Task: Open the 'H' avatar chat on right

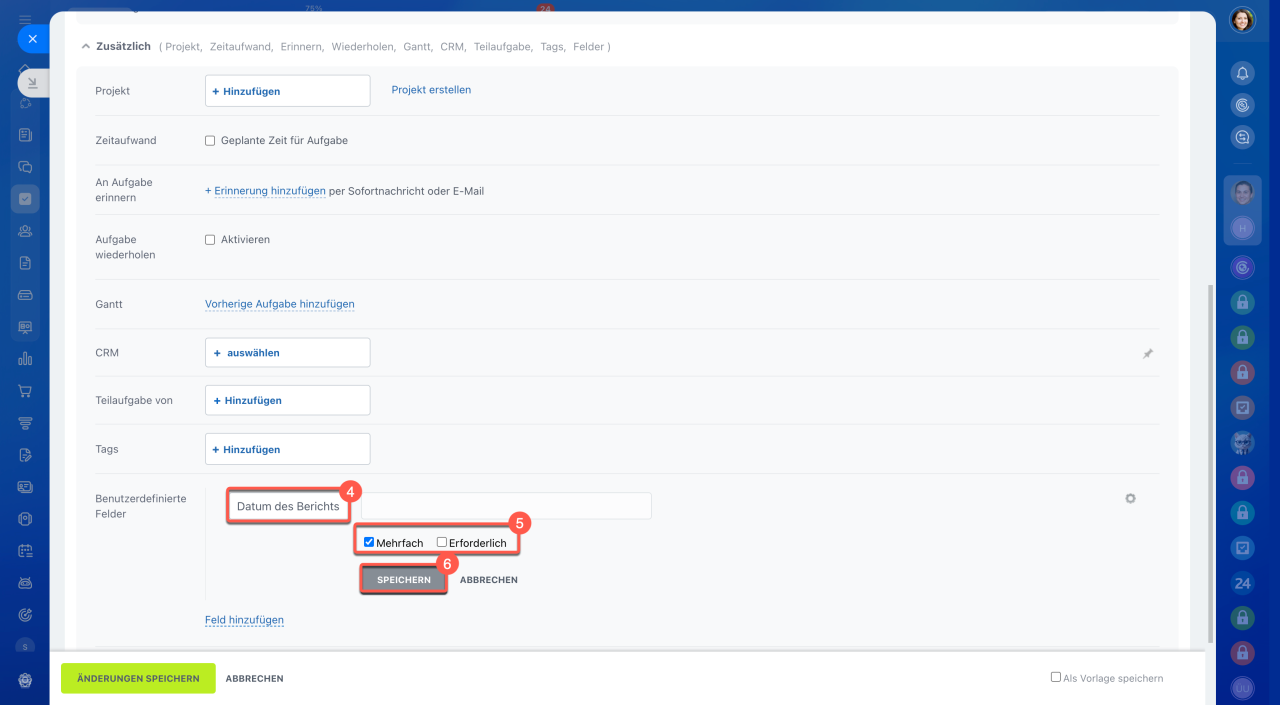Action: click(1242, 228)
